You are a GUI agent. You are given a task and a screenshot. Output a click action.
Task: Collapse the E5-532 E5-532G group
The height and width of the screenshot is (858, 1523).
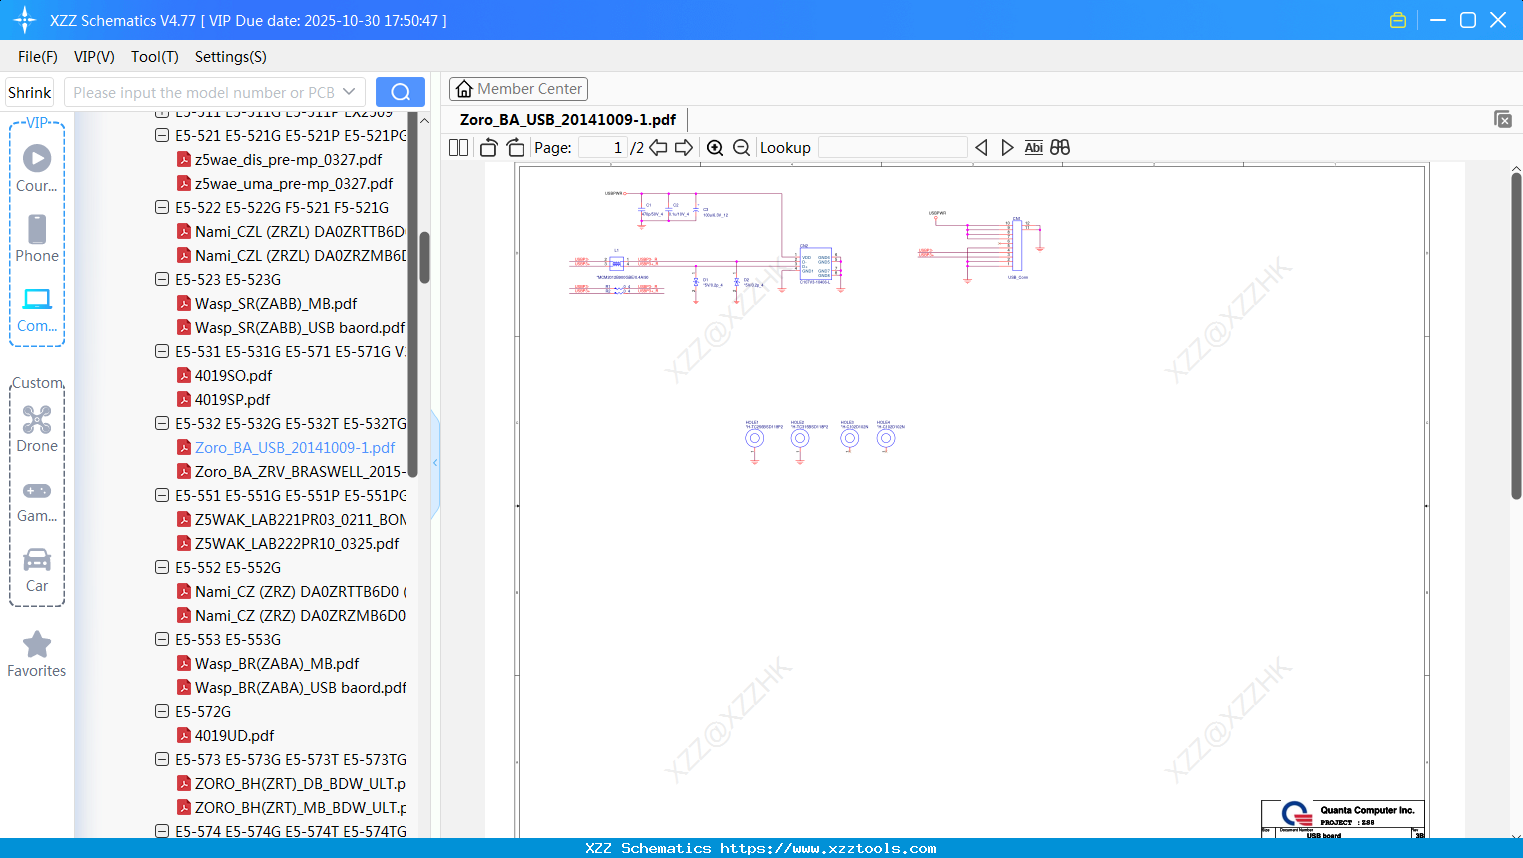point(162,423)
